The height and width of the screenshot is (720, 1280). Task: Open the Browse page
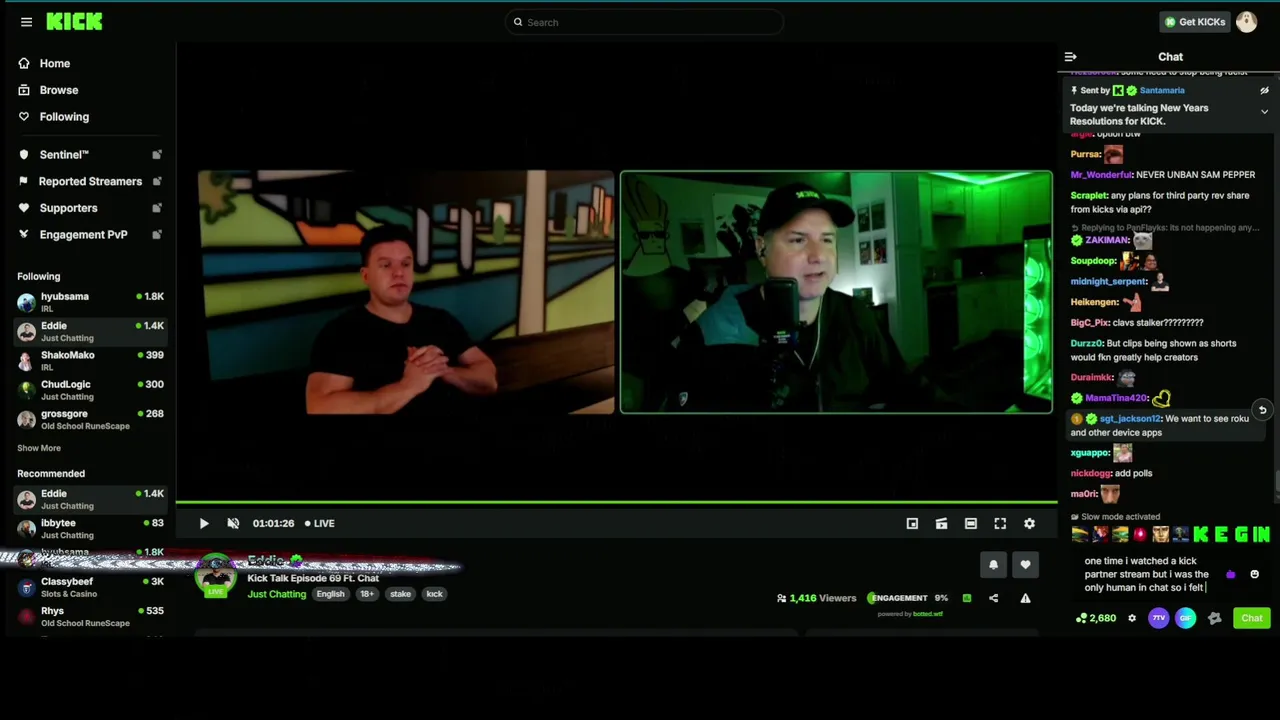coord(59,90)
